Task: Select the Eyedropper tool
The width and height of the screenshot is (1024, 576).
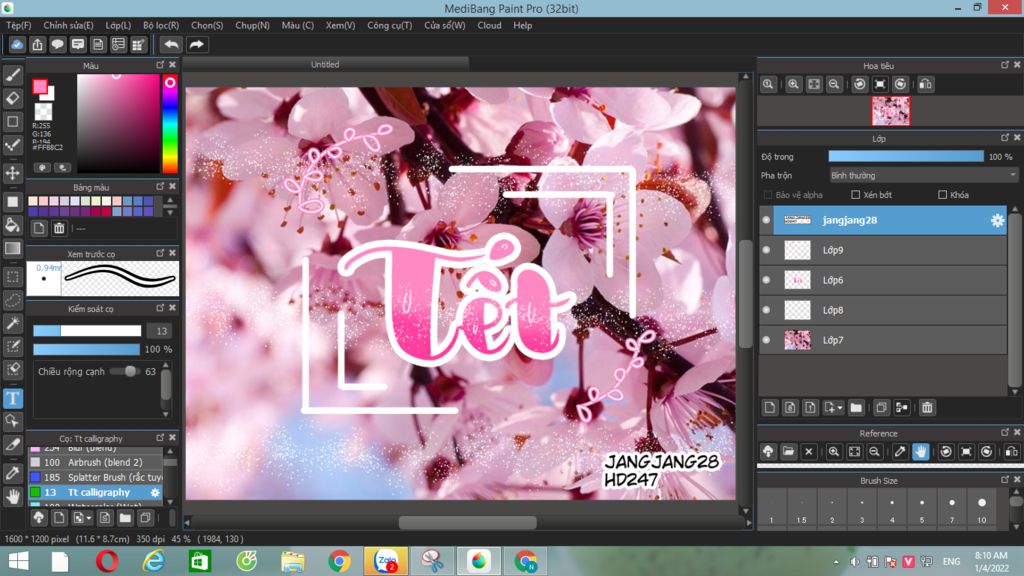Action: [x=12, y=473]
